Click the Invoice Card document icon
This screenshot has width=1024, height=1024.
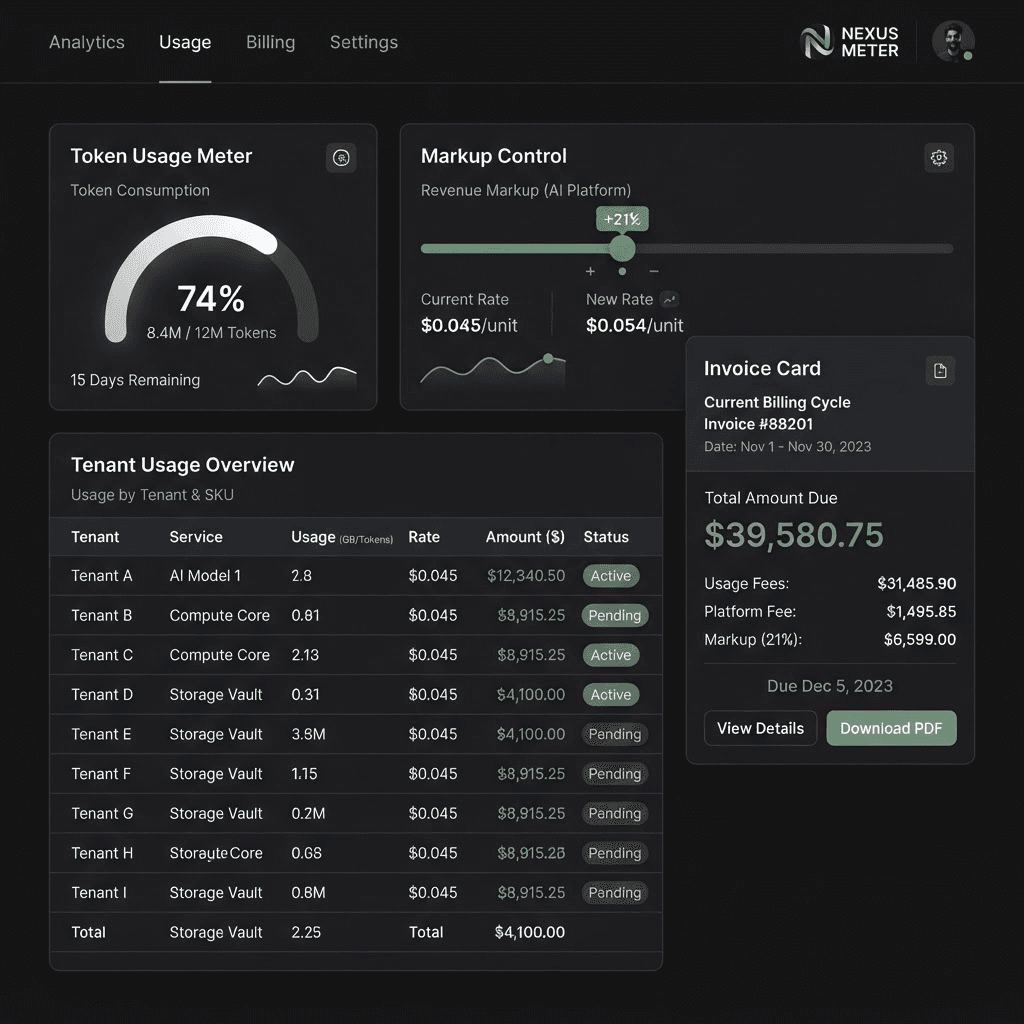tap(940, 371)
